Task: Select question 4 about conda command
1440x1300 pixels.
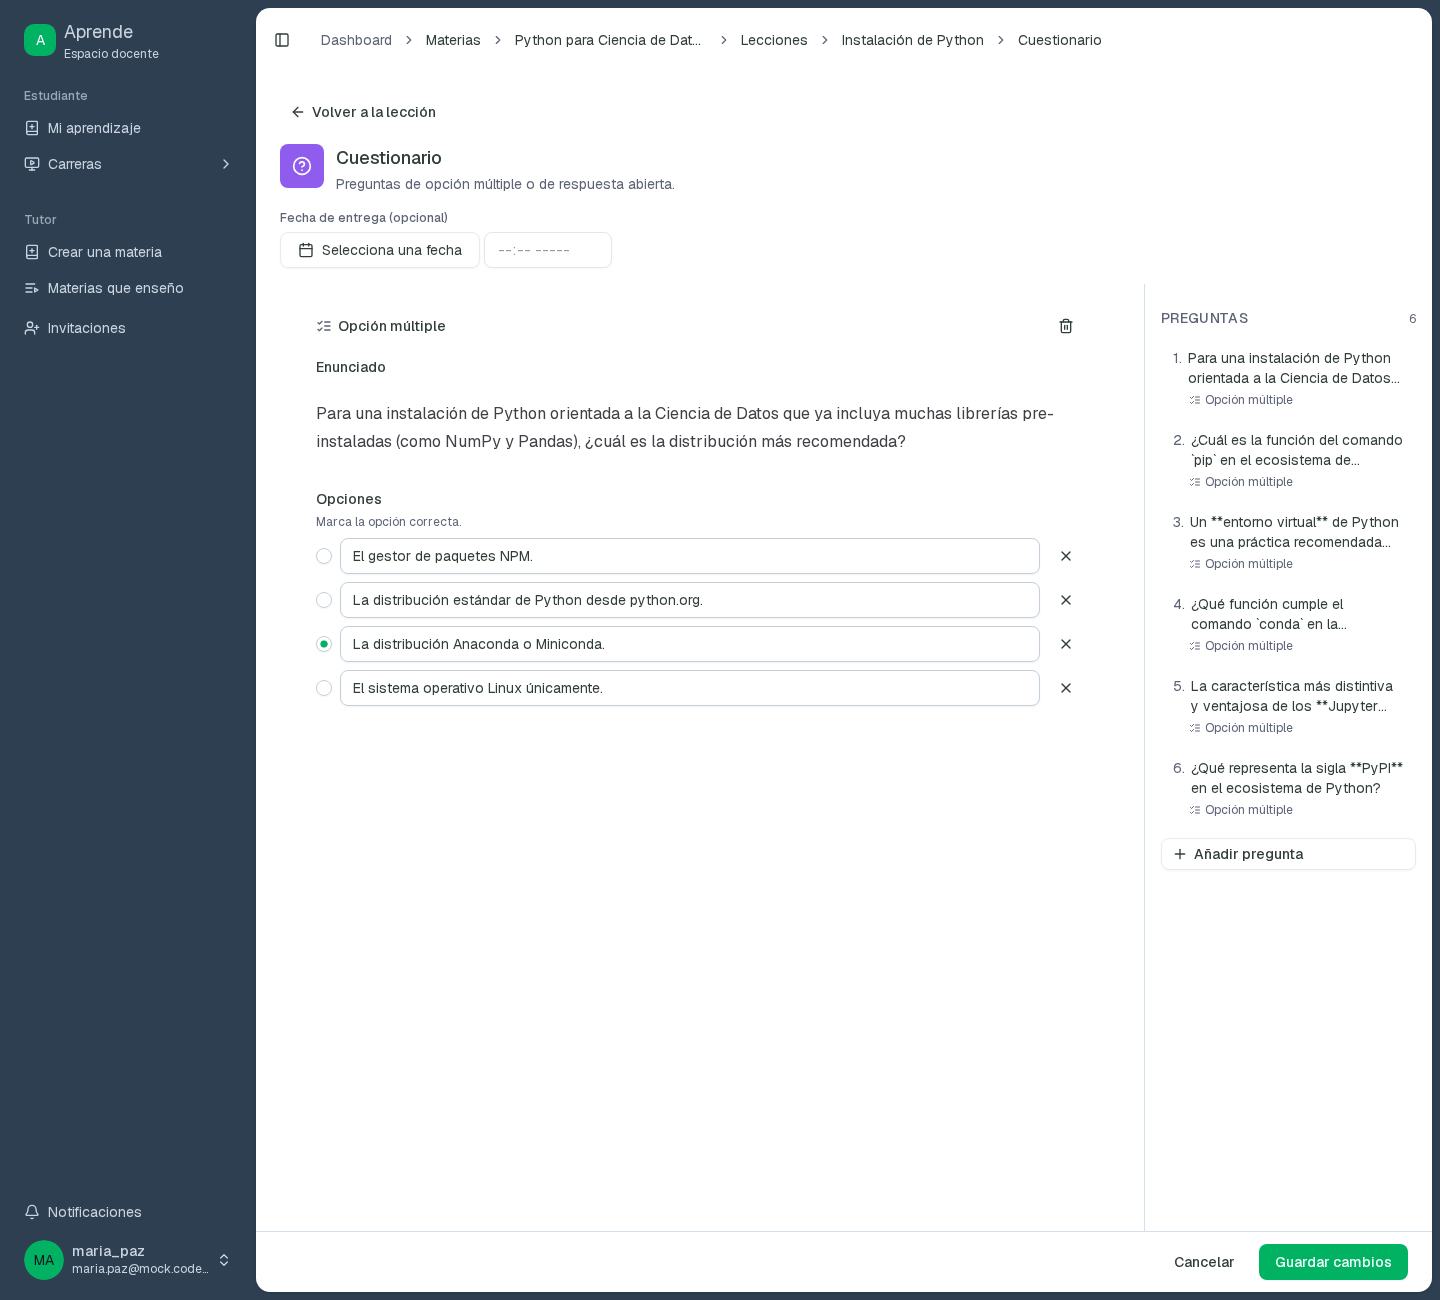Action: tap(1288, 624)
